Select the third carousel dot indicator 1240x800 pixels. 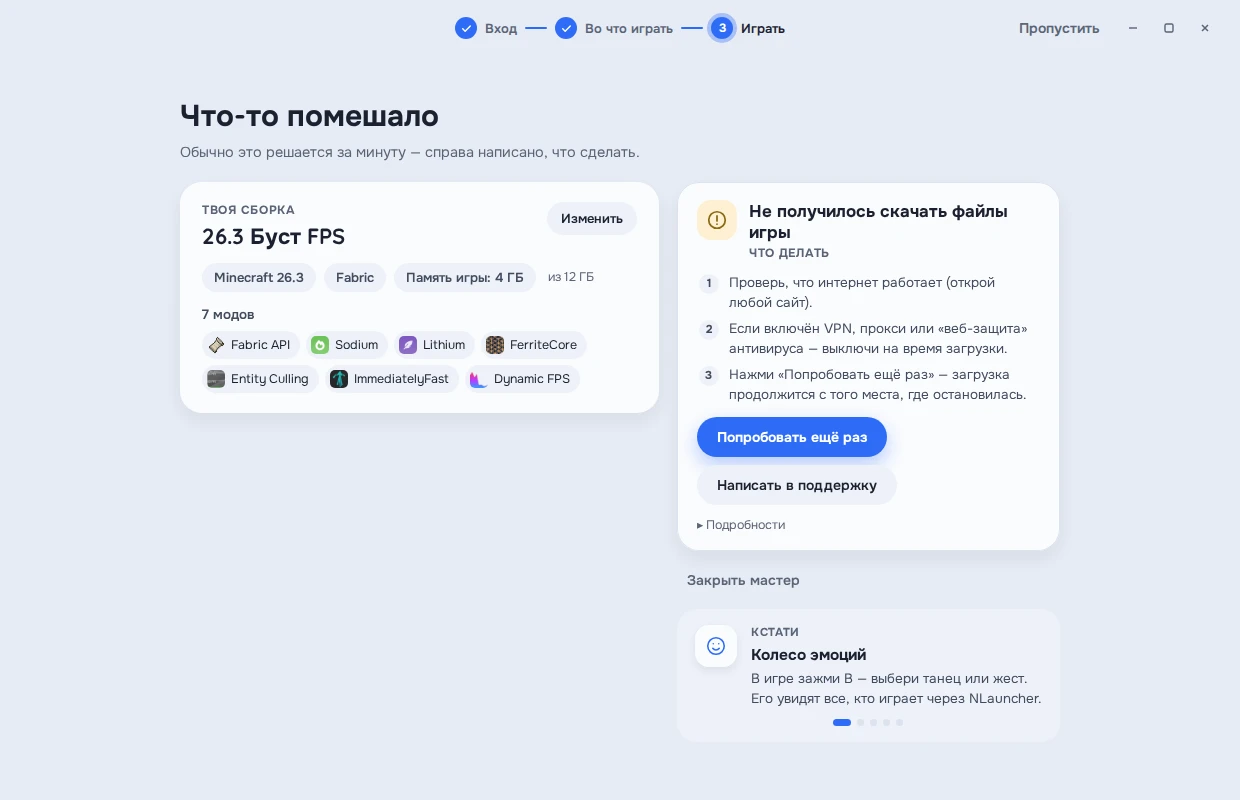(873, 722)
